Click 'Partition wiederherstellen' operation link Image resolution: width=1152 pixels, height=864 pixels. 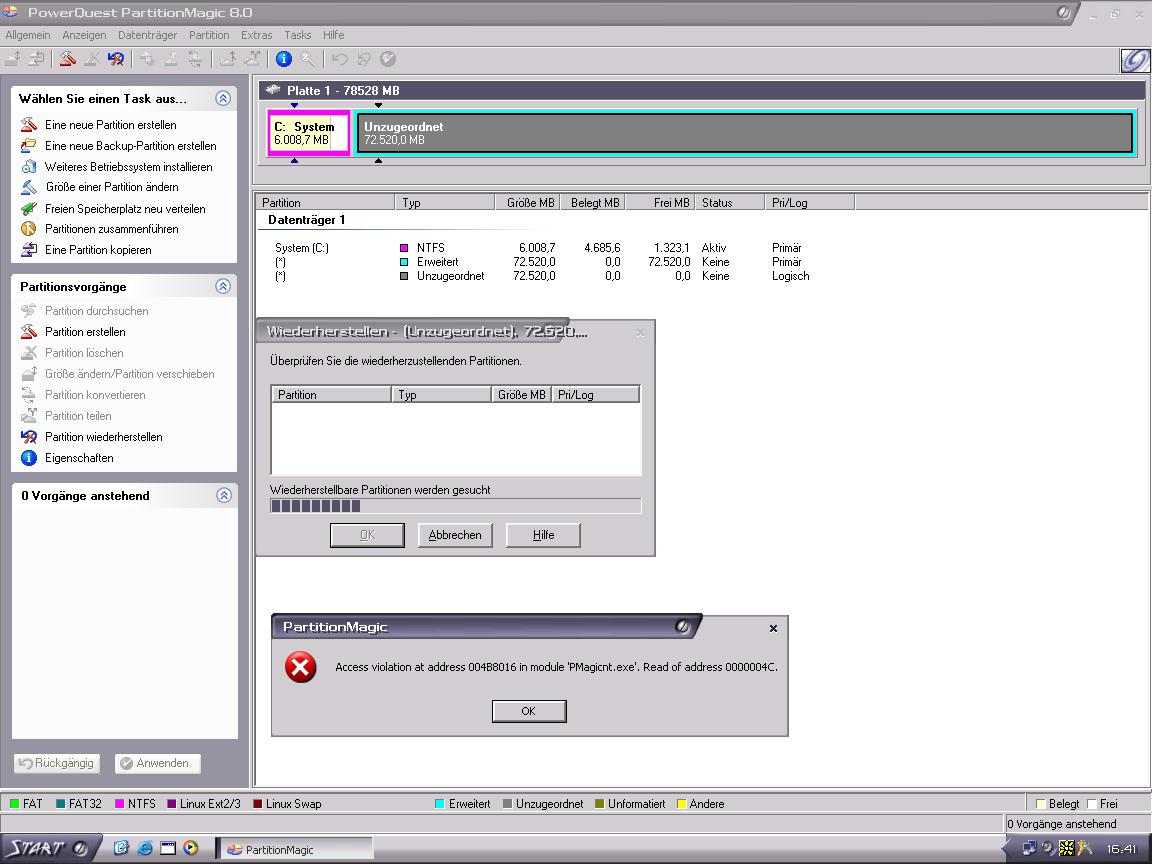(104, 436)
